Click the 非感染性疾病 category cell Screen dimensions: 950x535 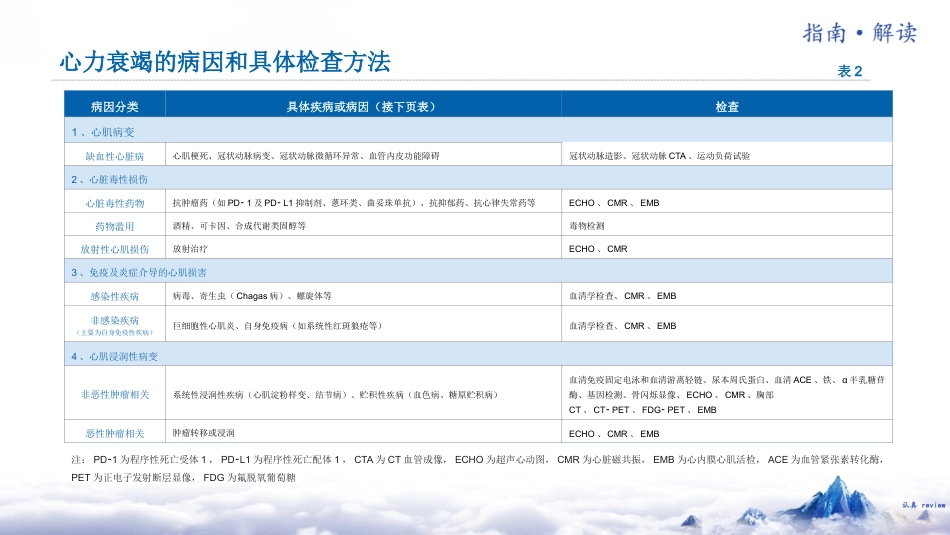pos(115,325)
